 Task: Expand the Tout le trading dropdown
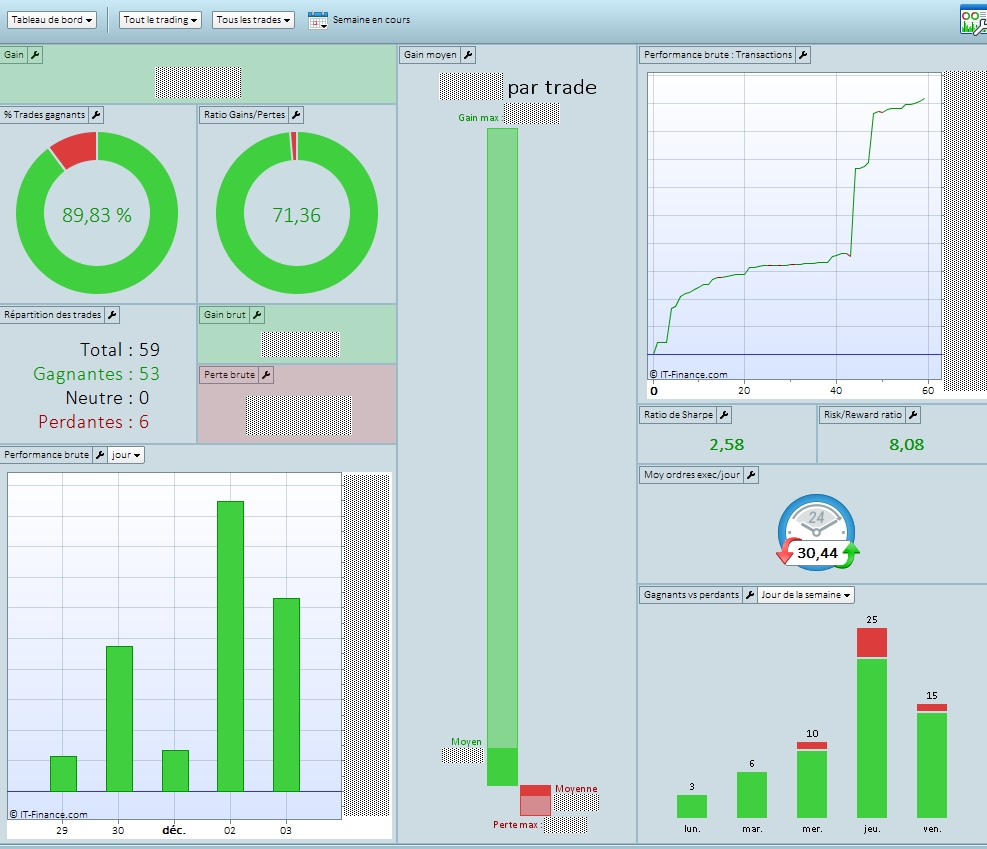[x=160, y=20]
